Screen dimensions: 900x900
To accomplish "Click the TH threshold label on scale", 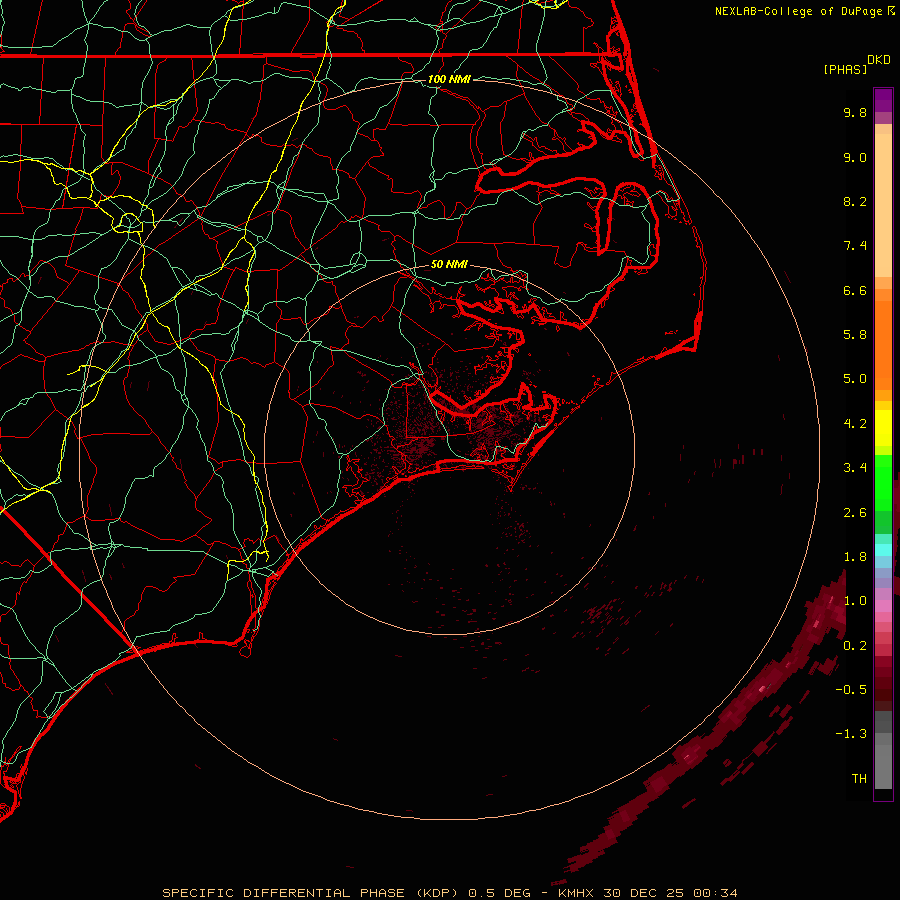I will point(859,778).
